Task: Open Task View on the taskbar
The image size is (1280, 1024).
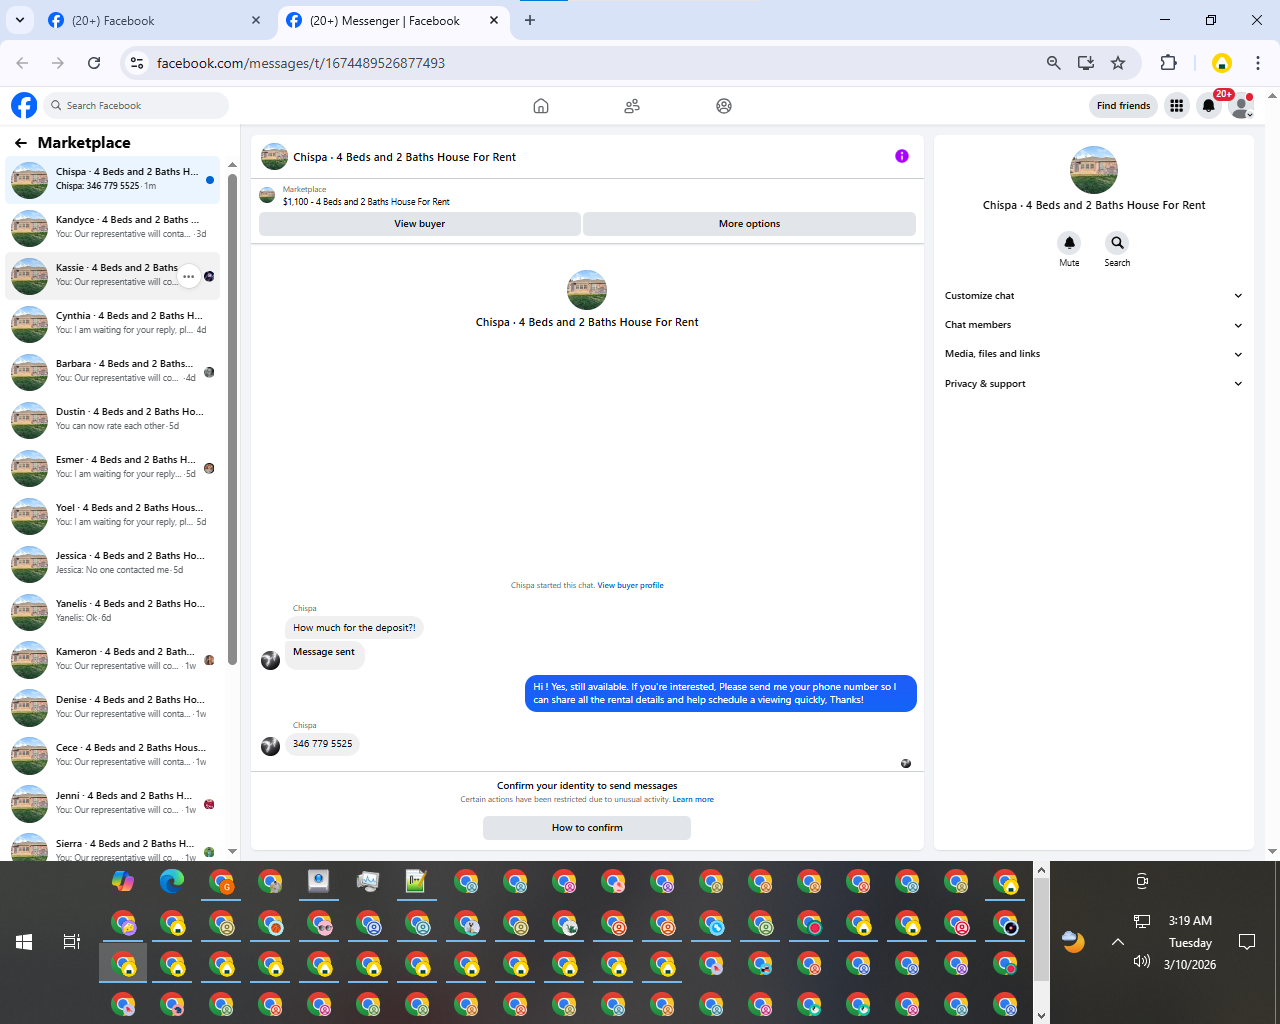Action: (x=72, y=942)
